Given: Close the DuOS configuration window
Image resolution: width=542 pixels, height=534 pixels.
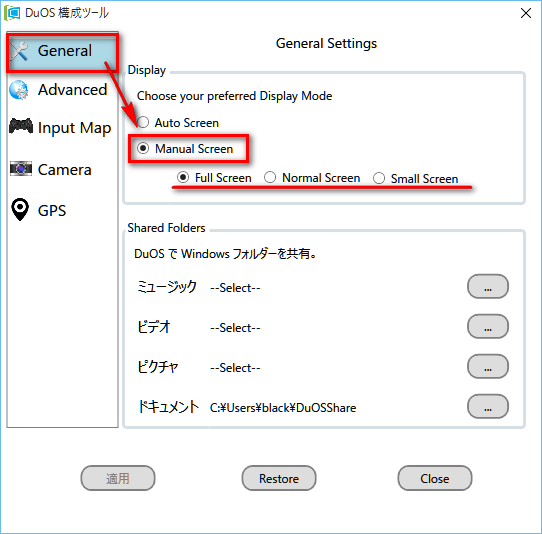Looking at the screenshot, I should (x=526, y=13).
